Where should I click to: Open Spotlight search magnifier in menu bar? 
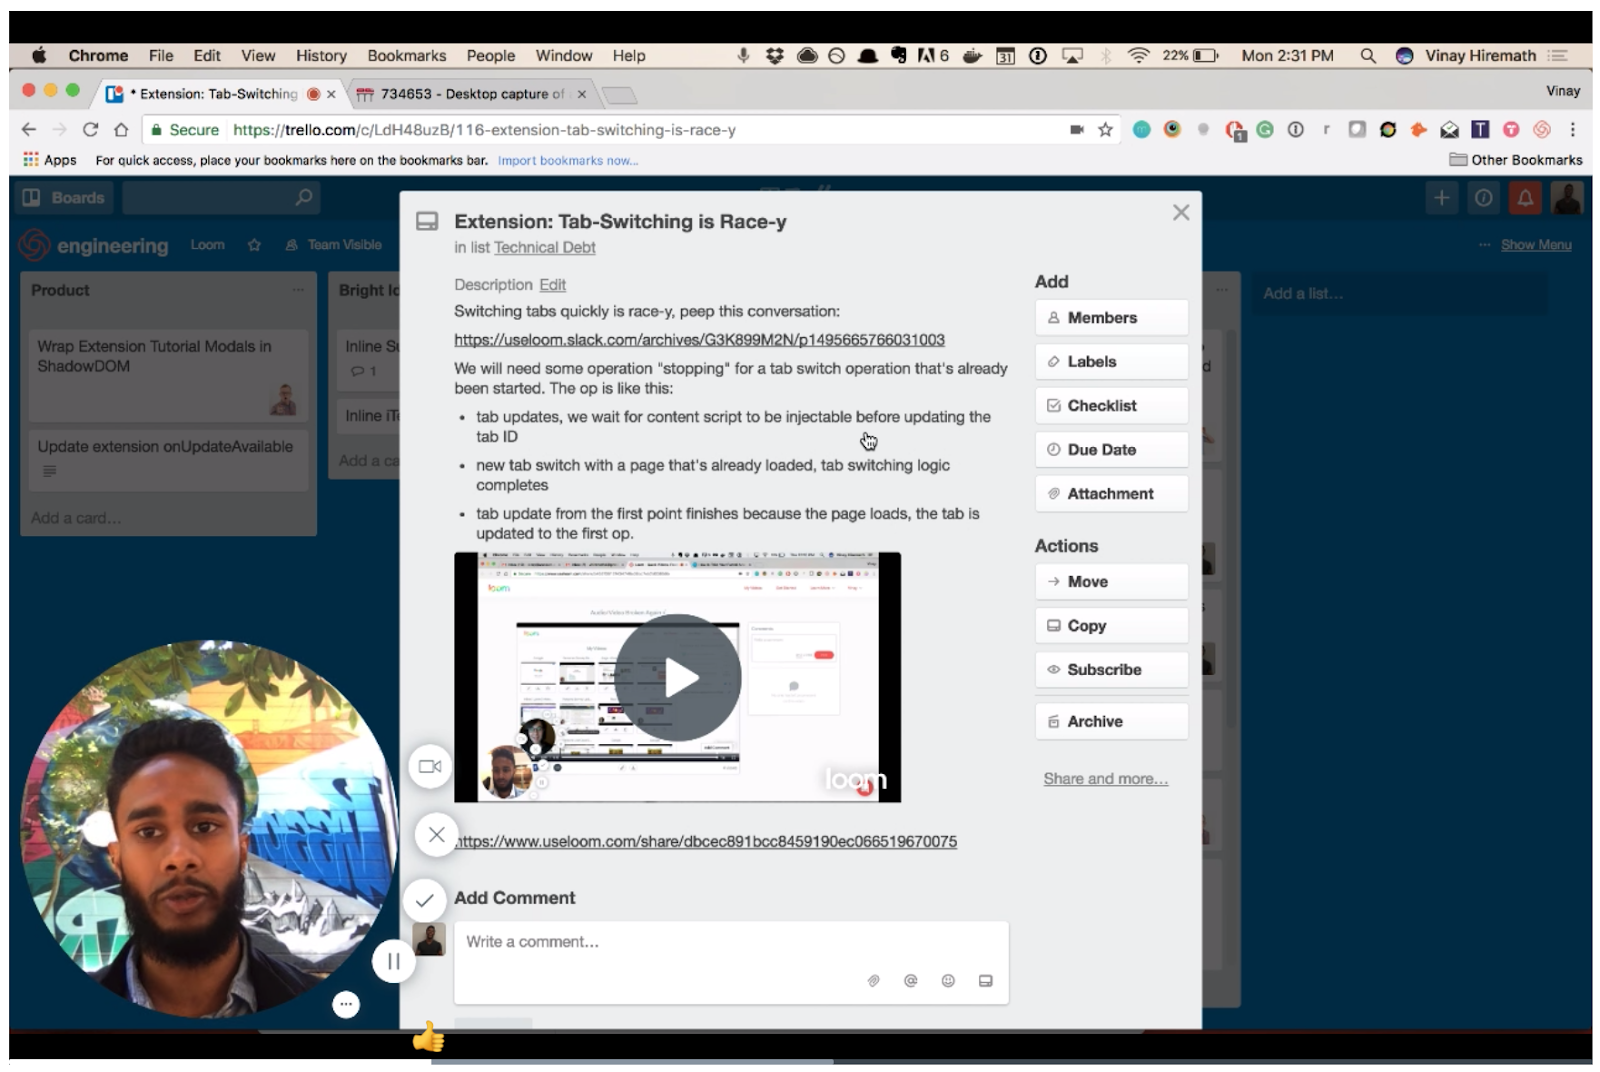point(1367,56)
